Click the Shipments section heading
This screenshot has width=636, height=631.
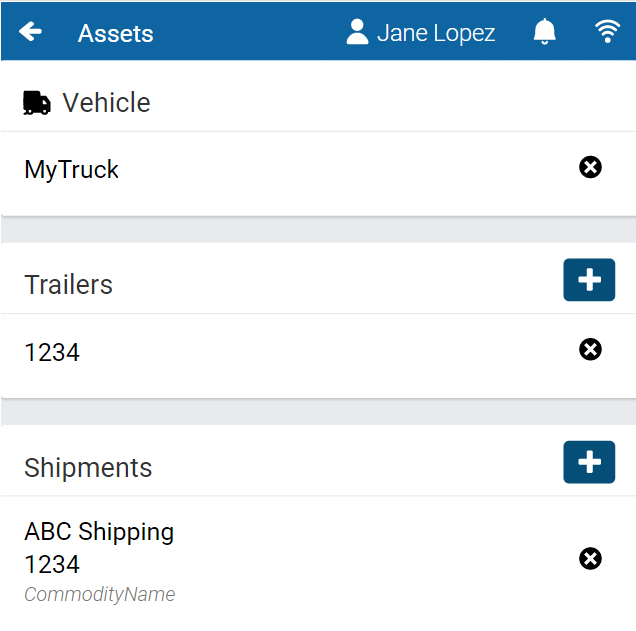point(88,468)
